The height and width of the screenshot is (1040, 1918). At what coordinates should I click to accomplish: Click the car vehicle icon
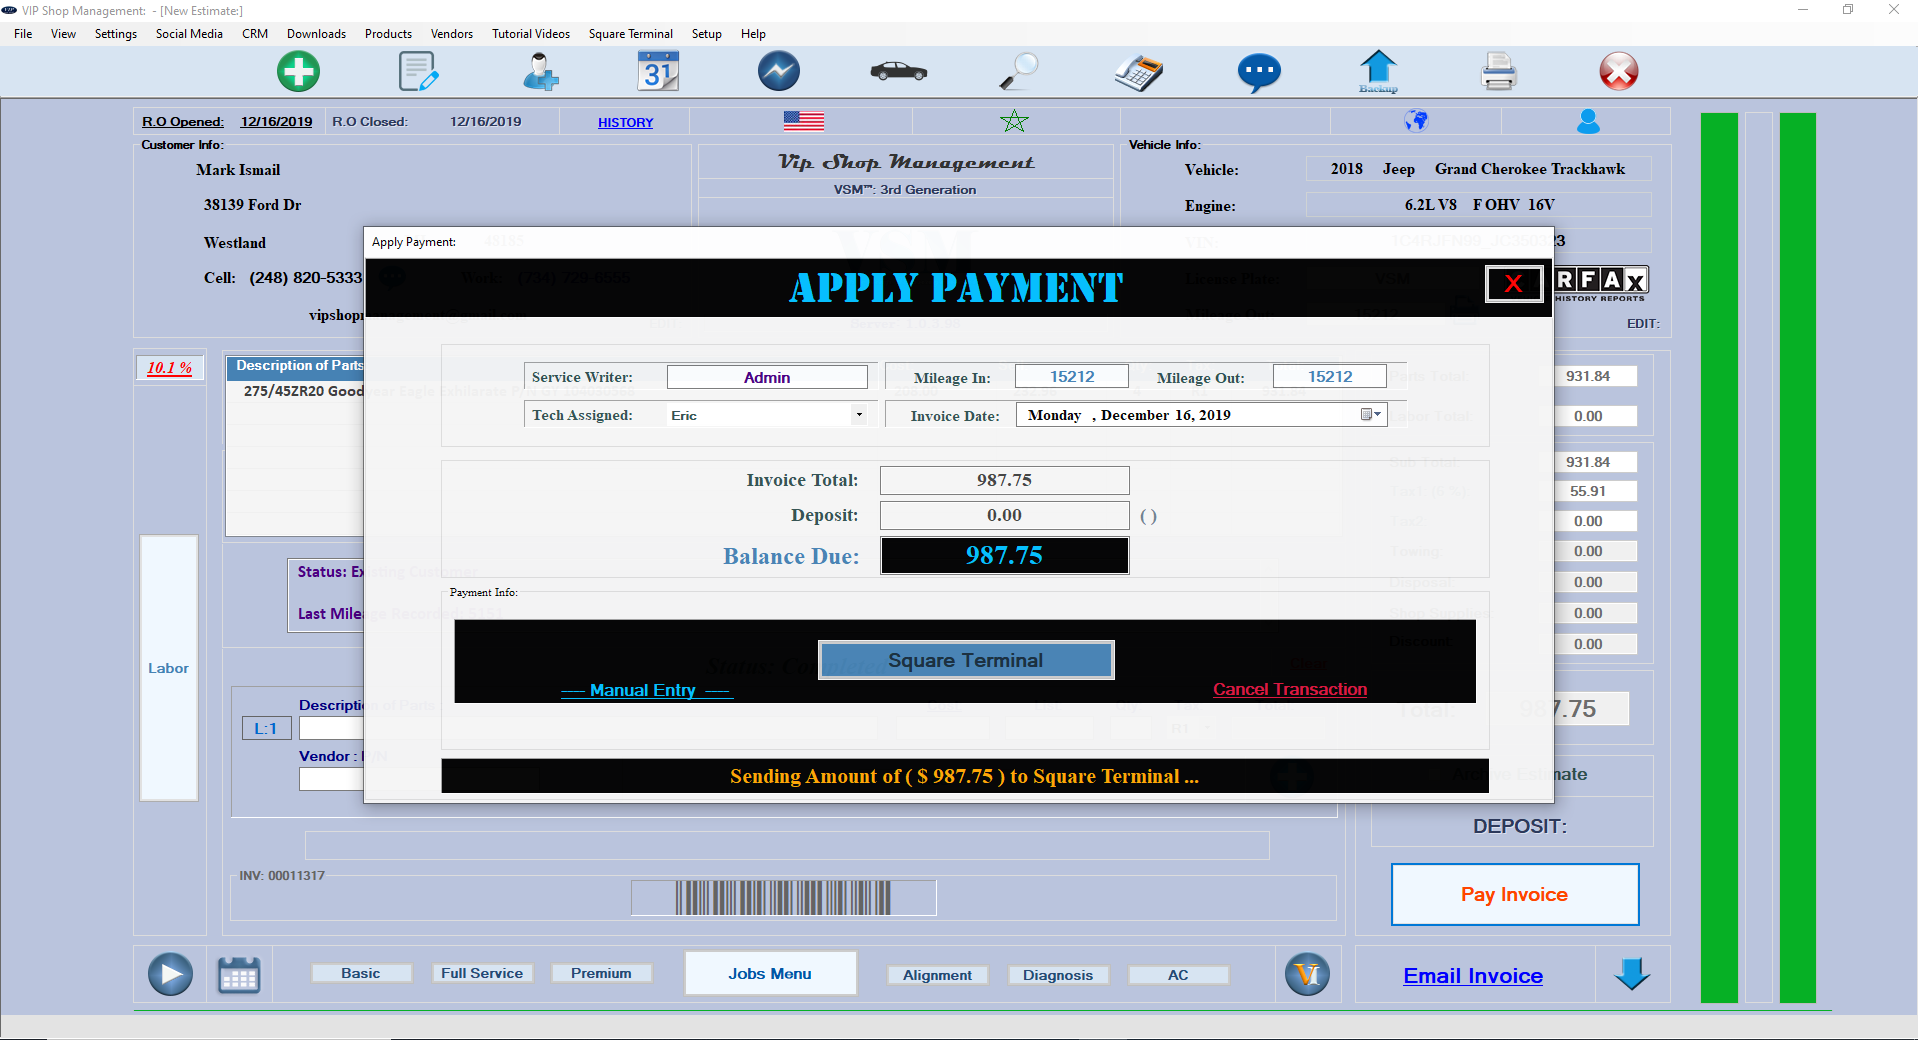pos(898,72)
